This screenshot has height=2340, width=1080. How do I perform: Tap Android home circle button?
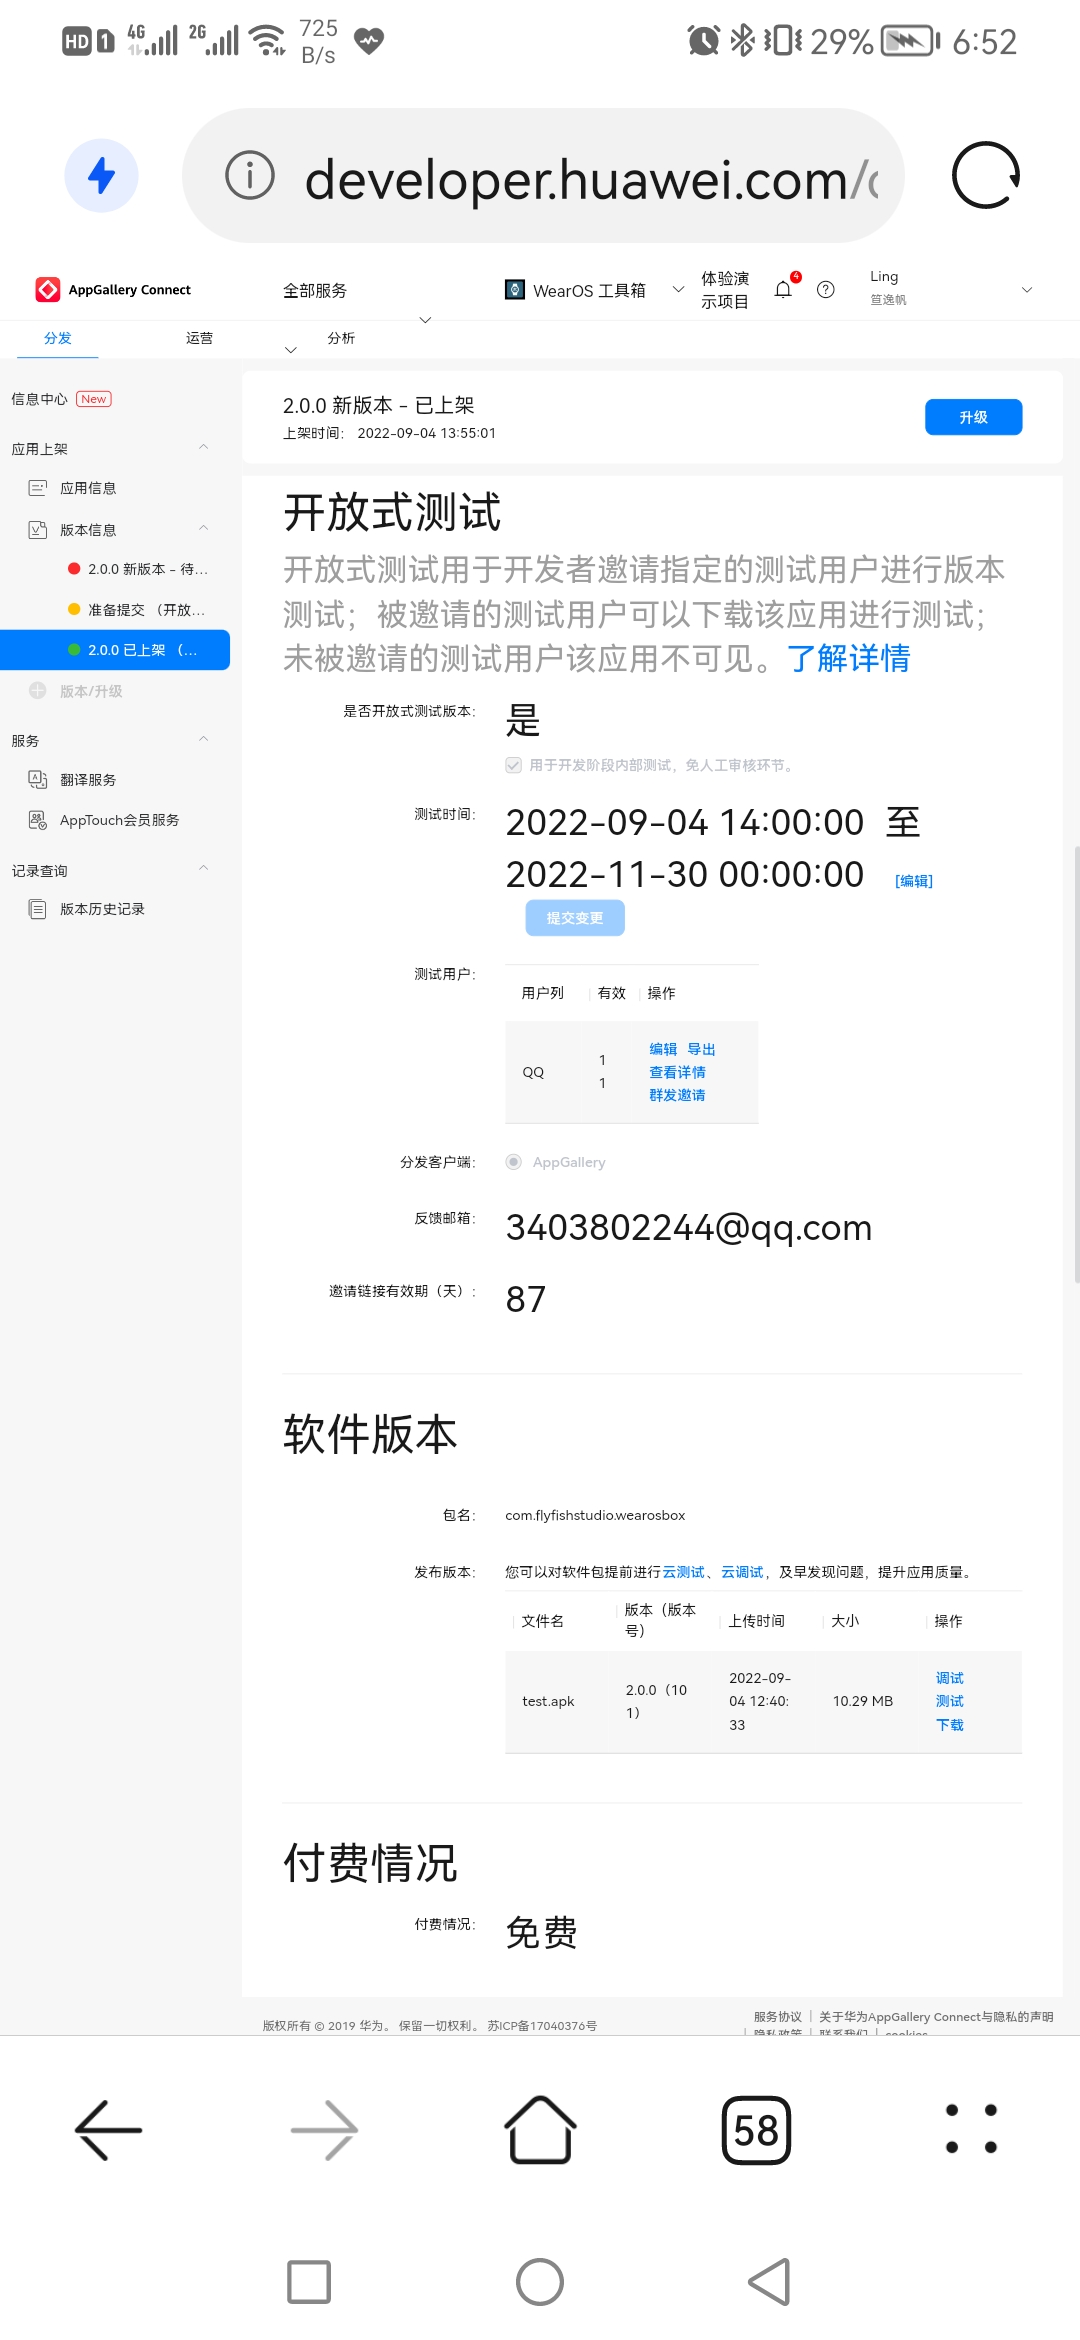click(540, 2282)
